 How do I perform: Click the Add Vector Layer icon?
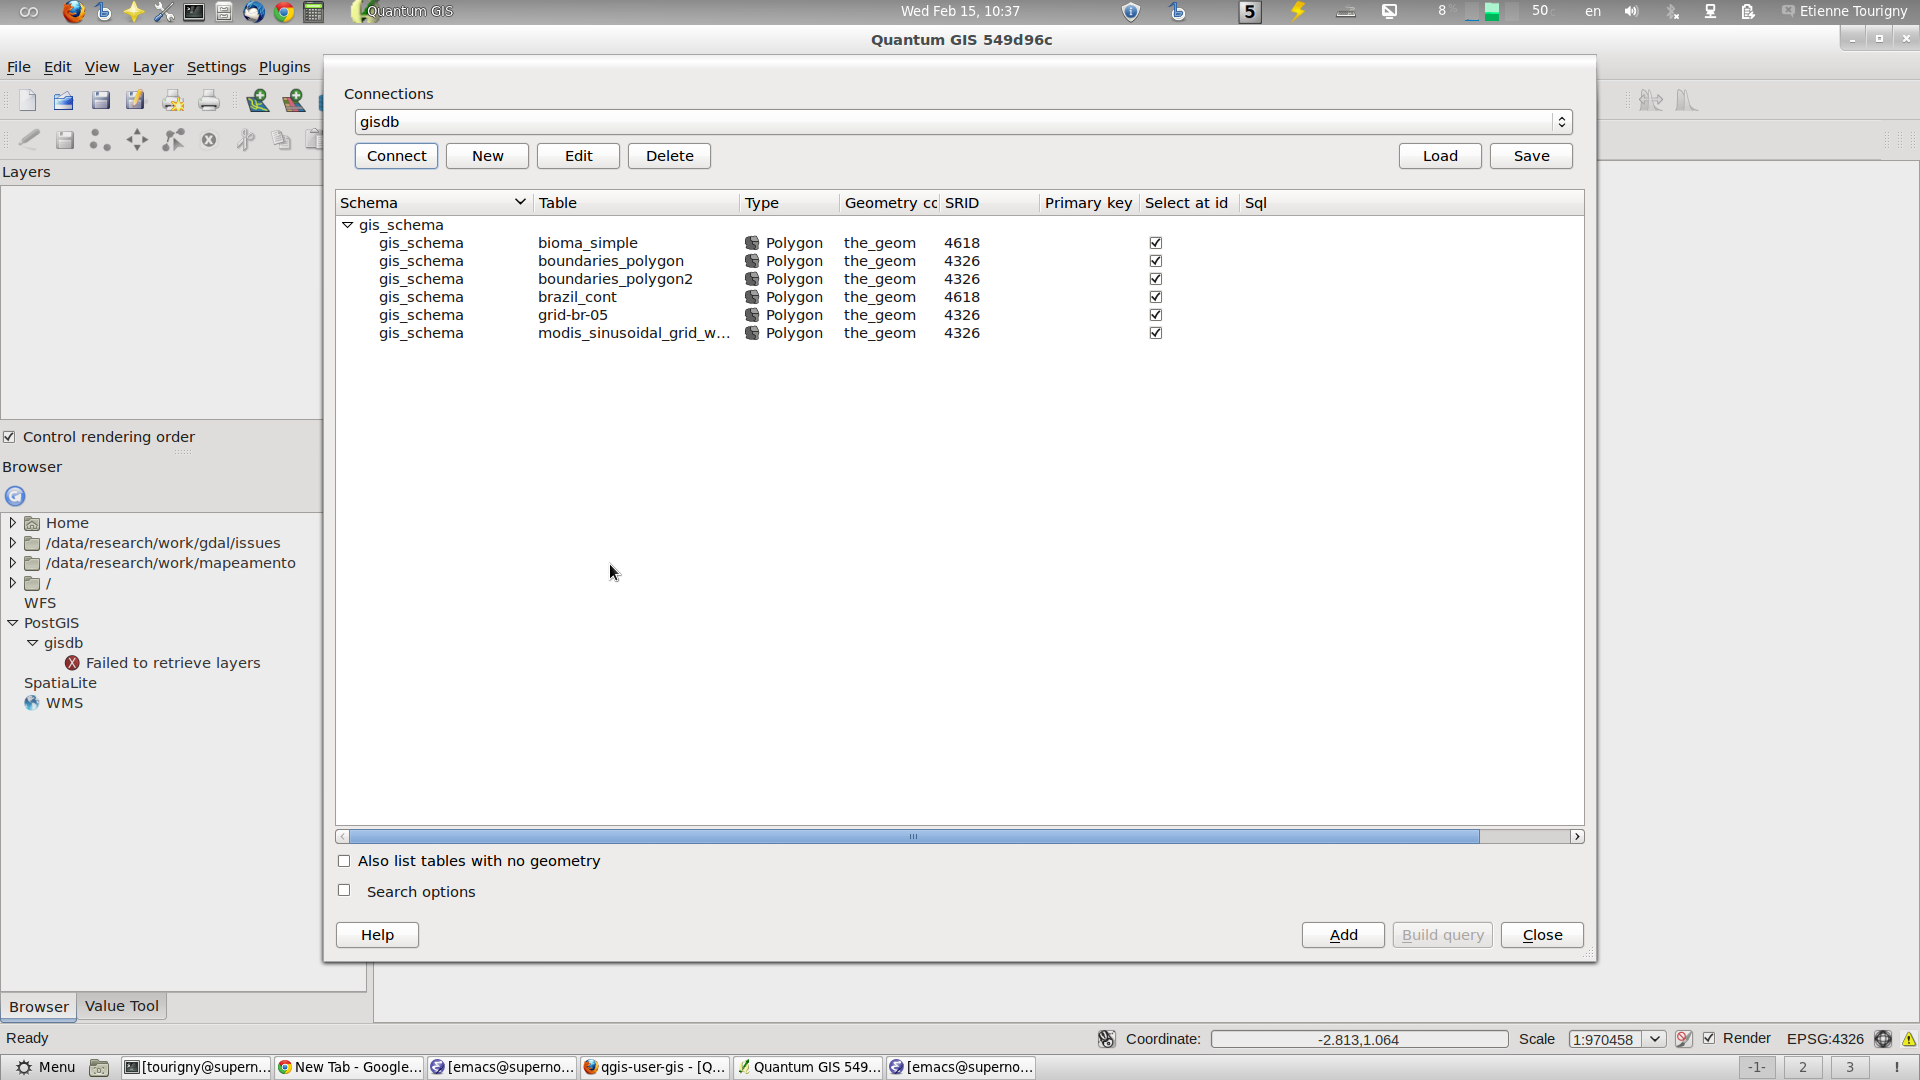click(257, 100)
